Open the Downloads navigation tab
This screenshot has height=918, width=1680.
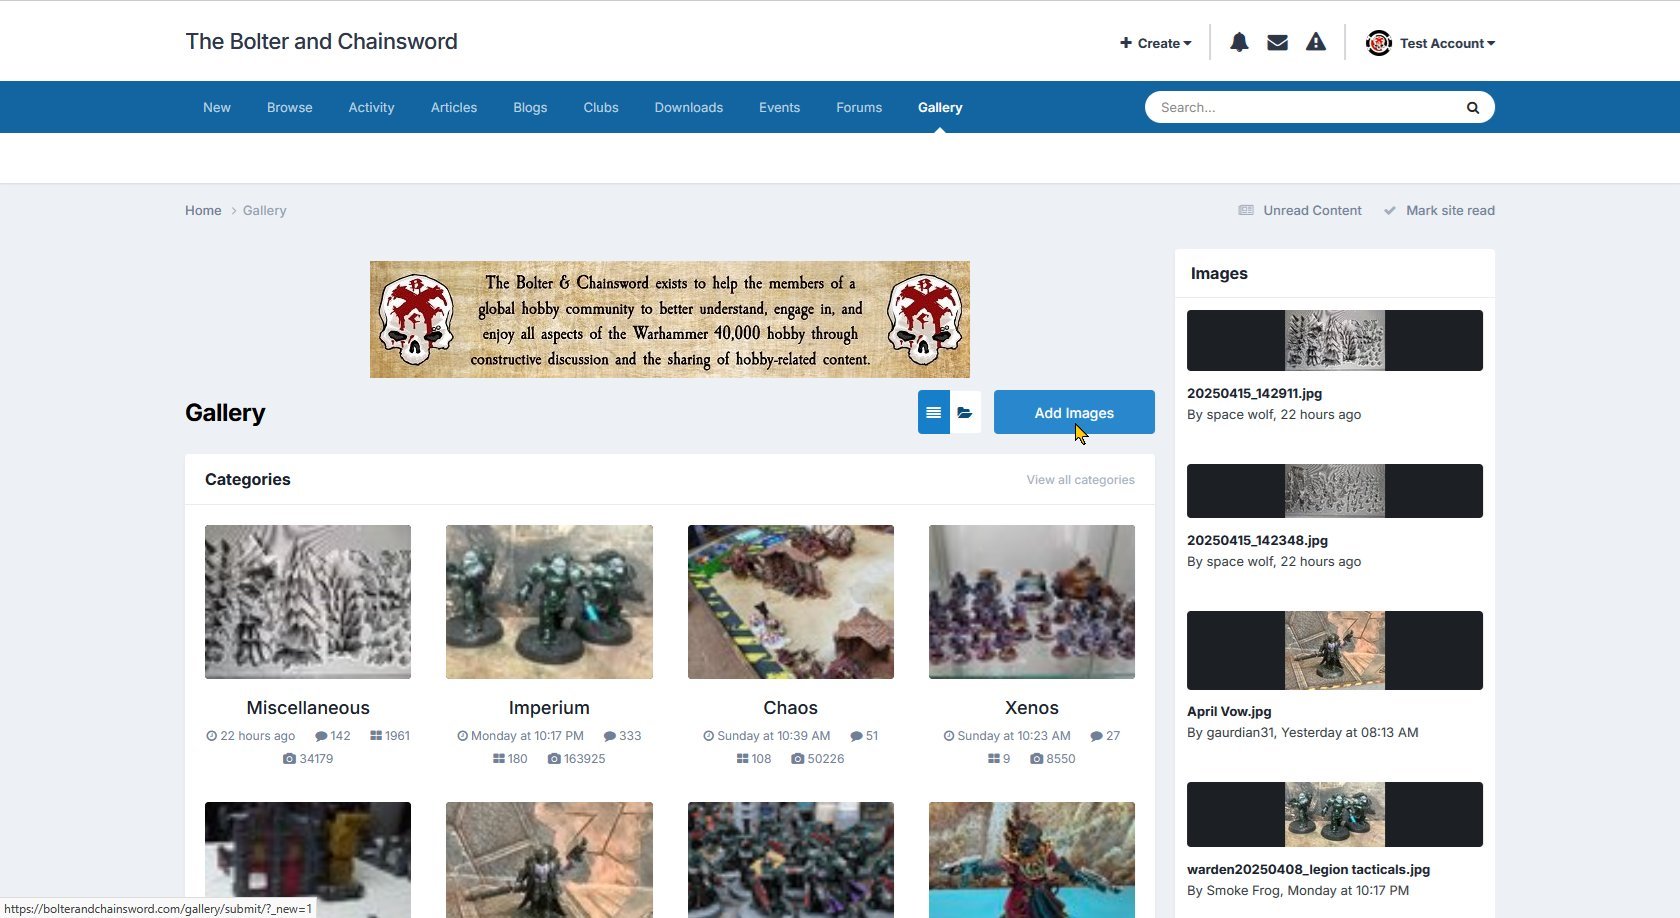pos(688,107)
